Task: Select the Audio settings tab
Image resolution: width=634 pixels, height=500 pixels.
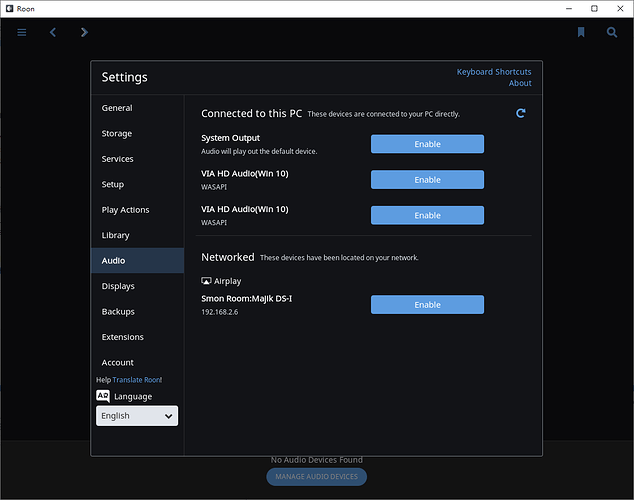Action: [x=137, y=261]
